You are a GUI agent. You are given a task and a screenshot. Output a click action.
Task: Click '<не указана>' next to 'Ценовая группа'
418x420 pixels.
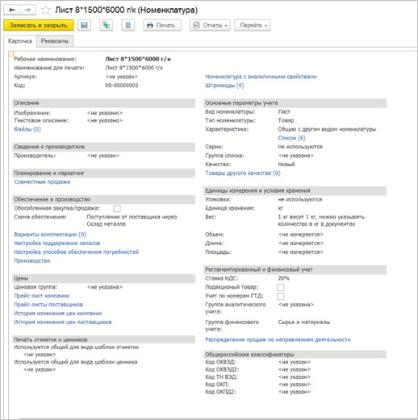pyautogui.click(x=105, y=287)
